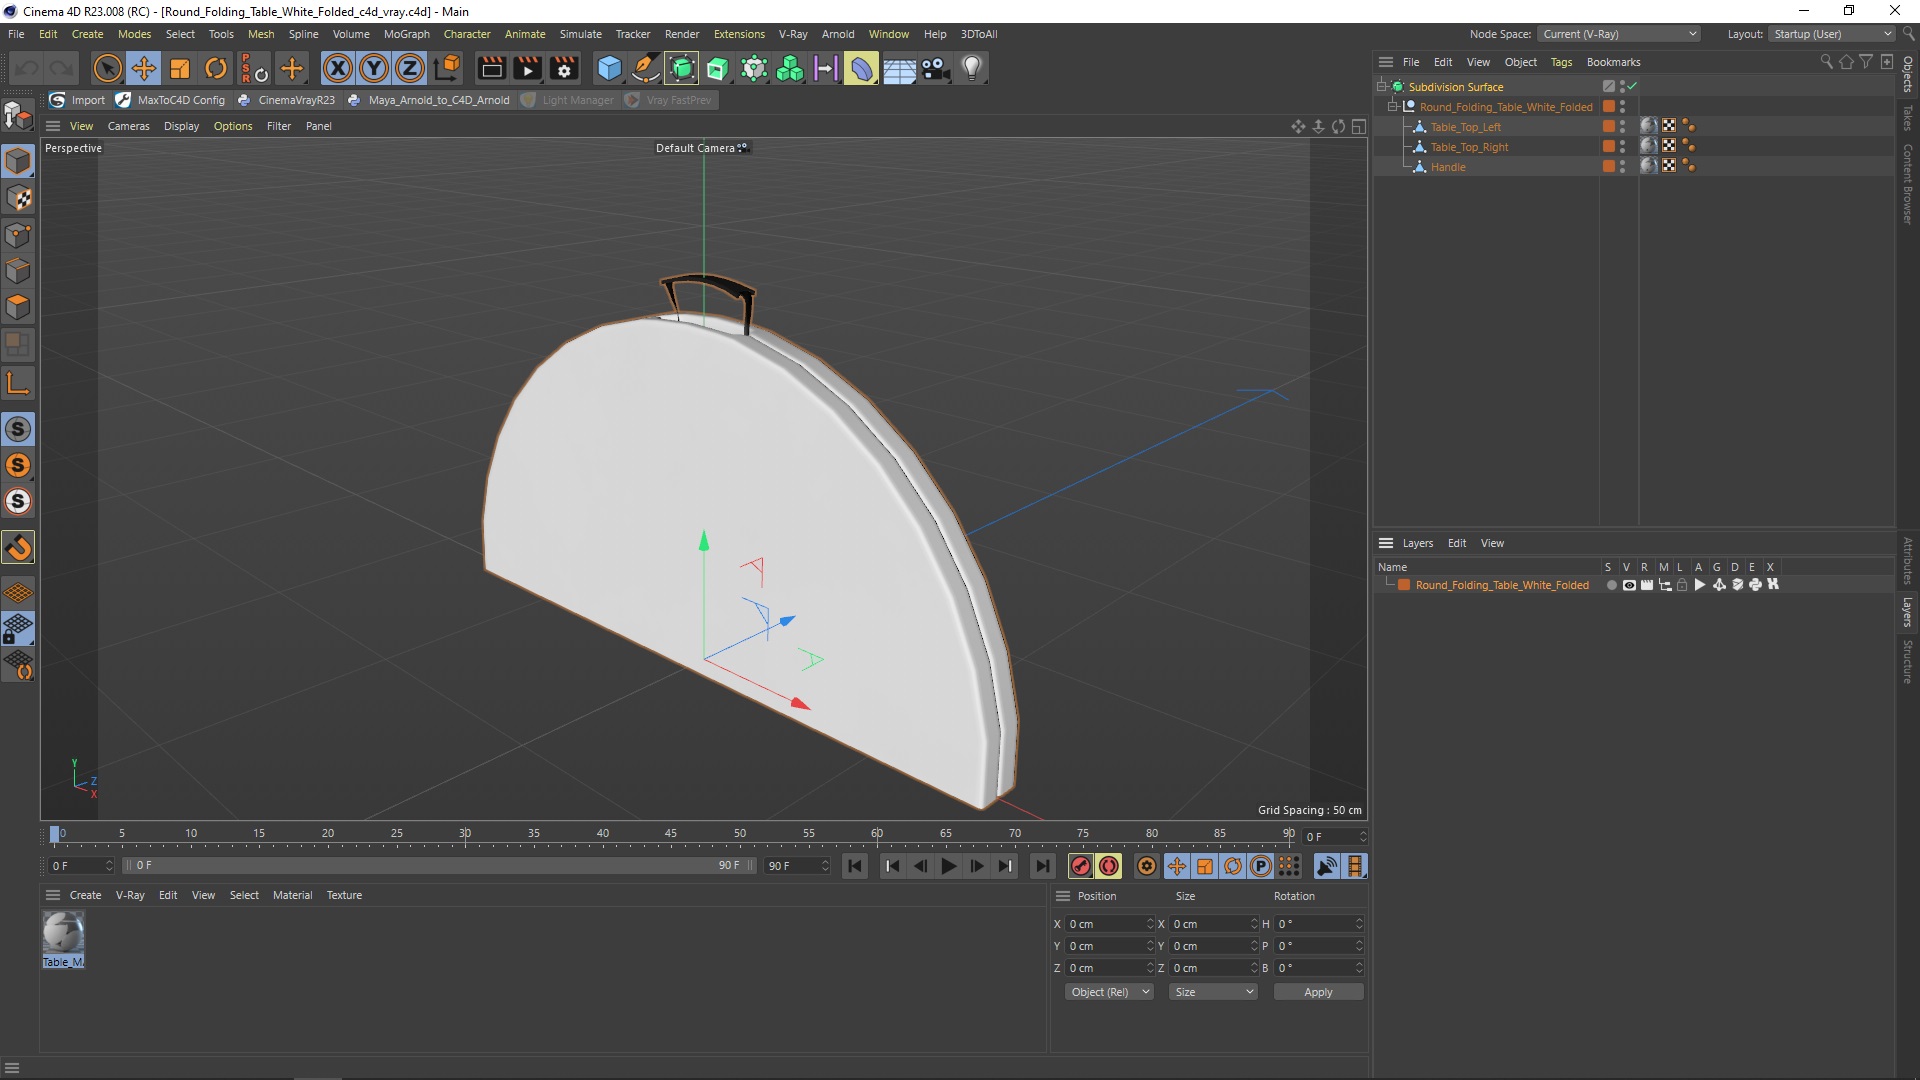Open viewport Cameras menu
Viewport: 1920px width, 1080px height.
pos(128,126)
